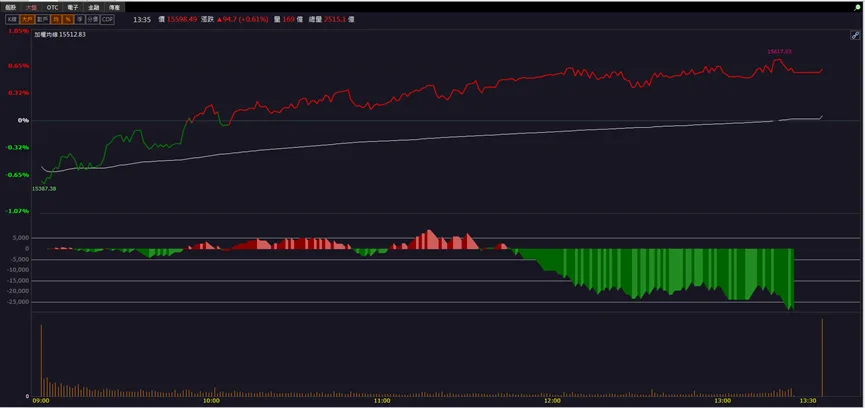Click the button between % and 分價
This screenshot has width=865, height=408.
click(x=80, y=19)
